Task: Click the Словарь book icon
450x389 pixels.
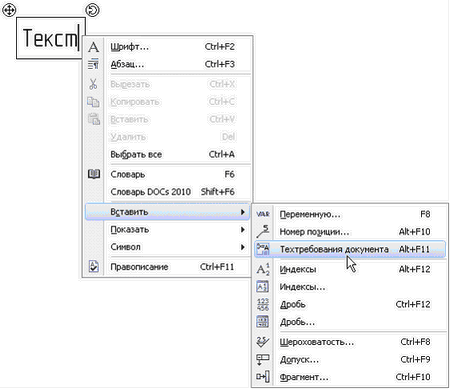Action: 94,174
